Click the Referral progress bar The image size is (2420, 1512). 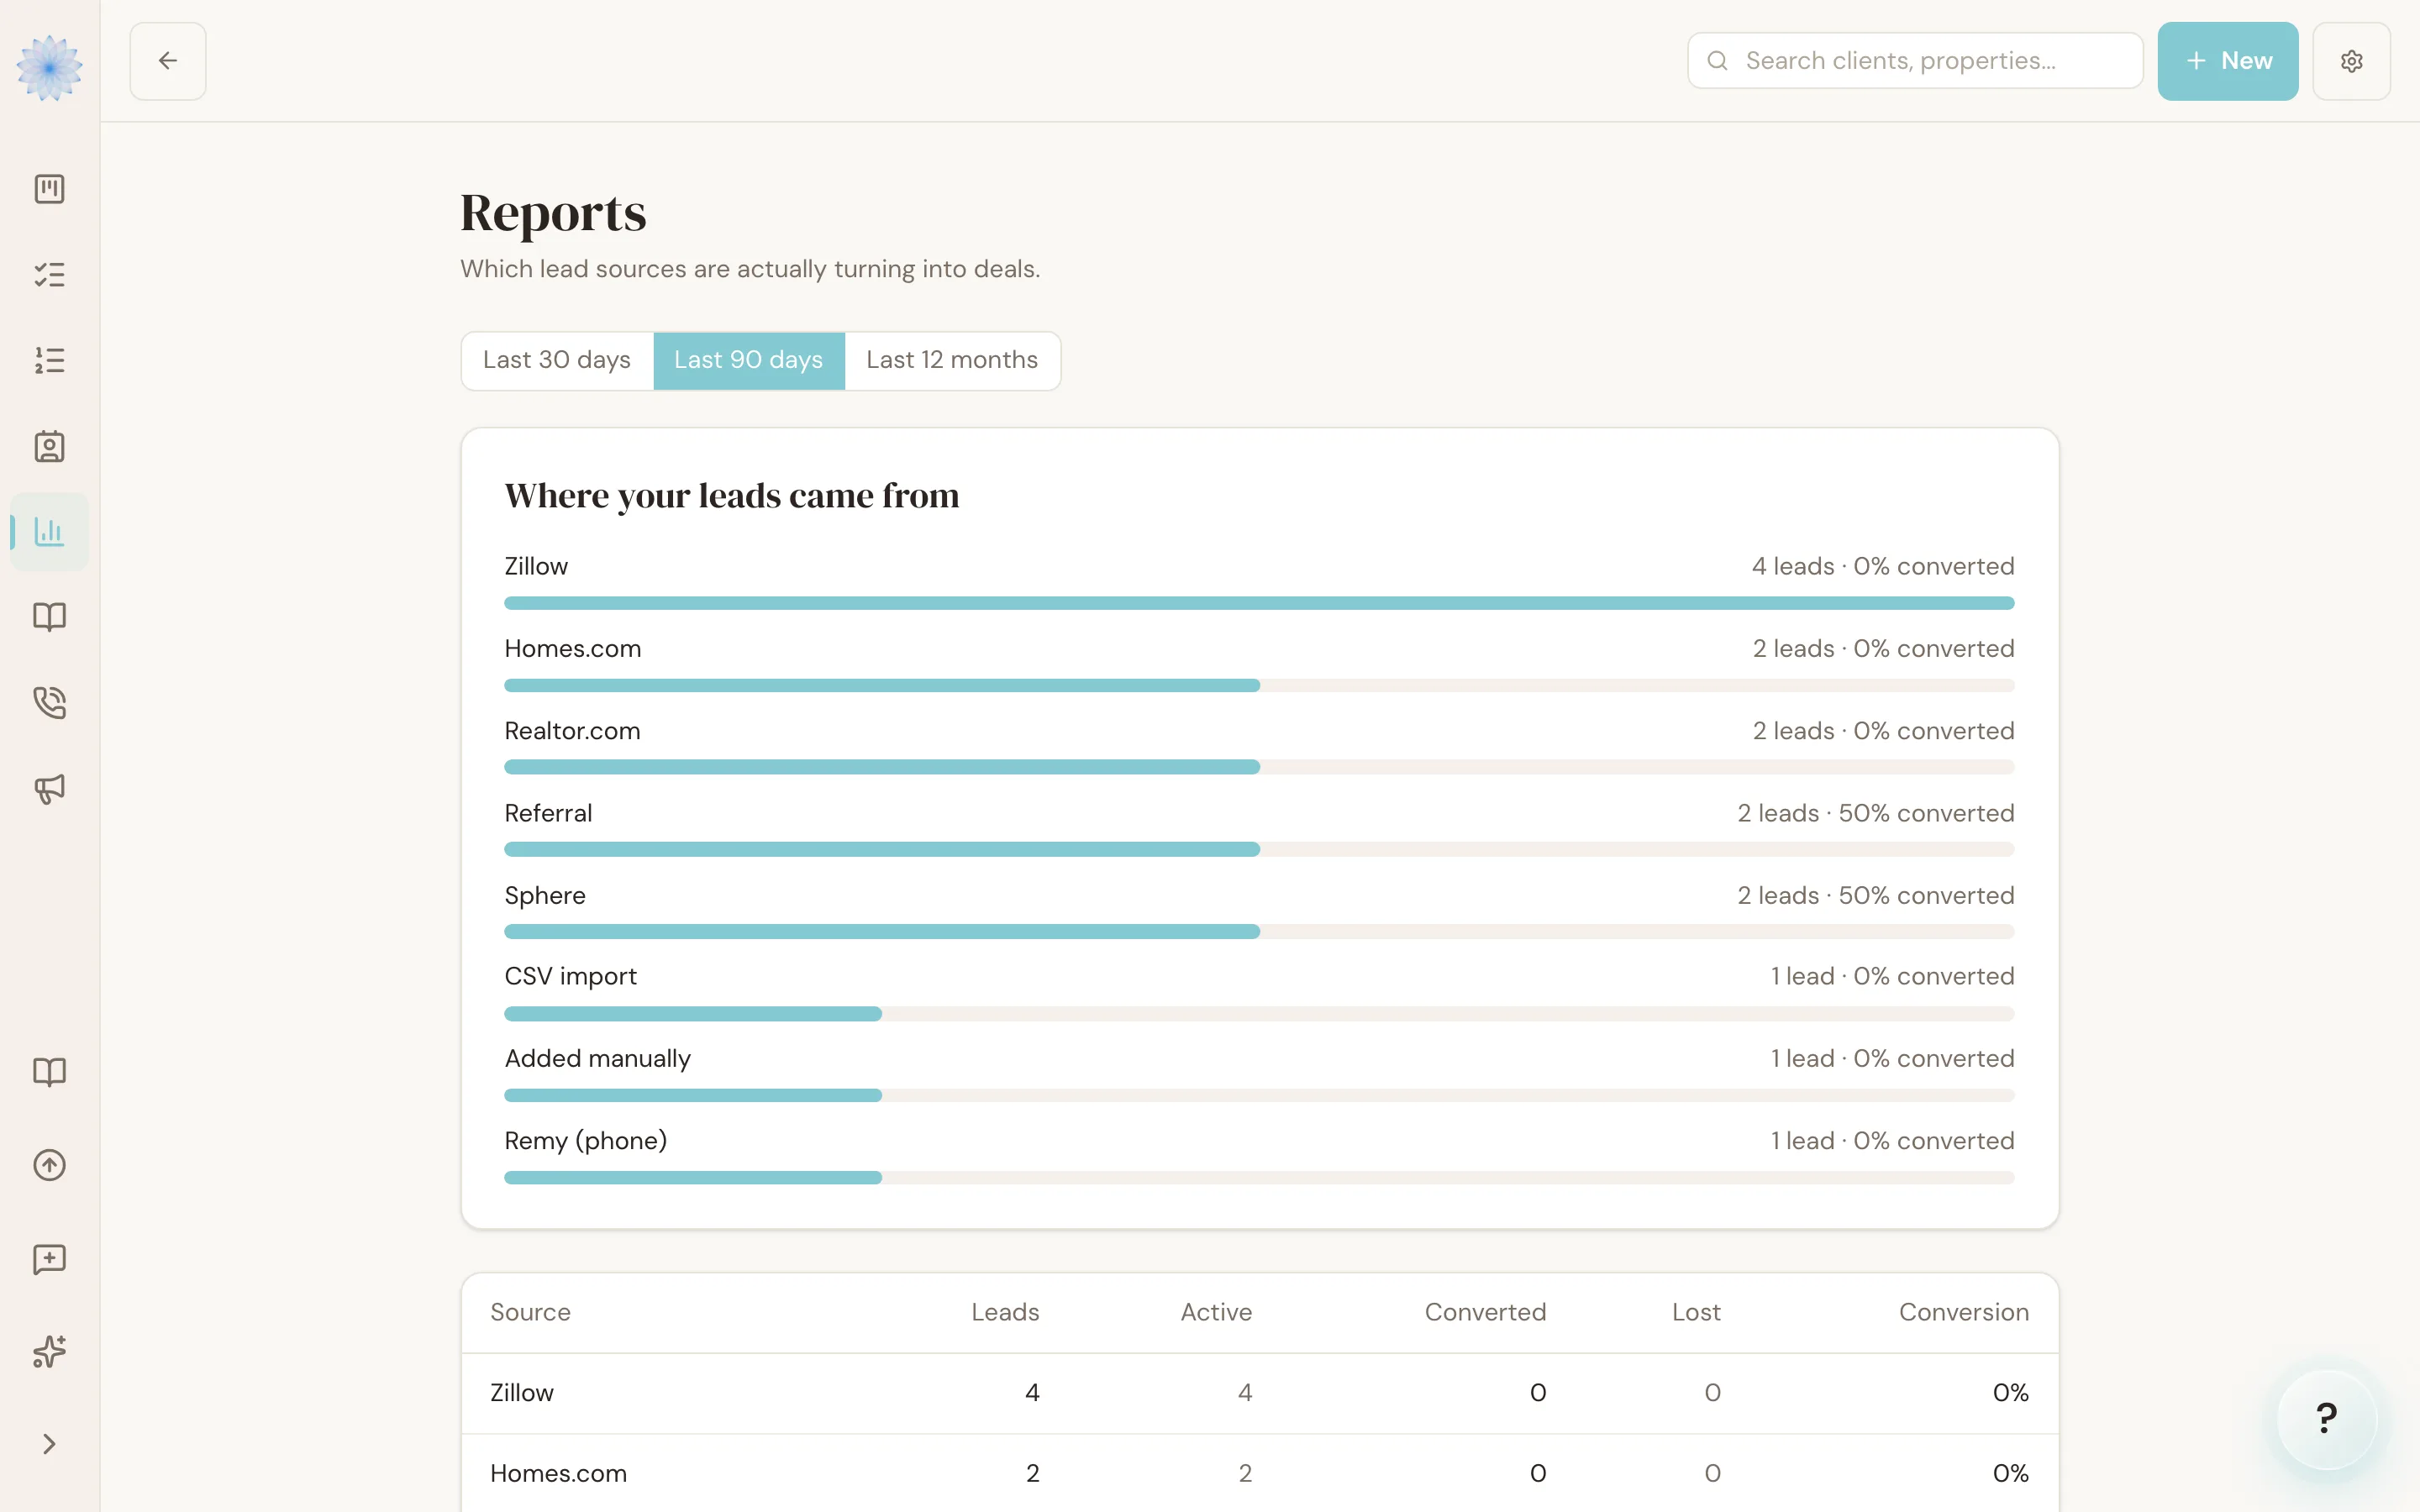click(1259, 849)
